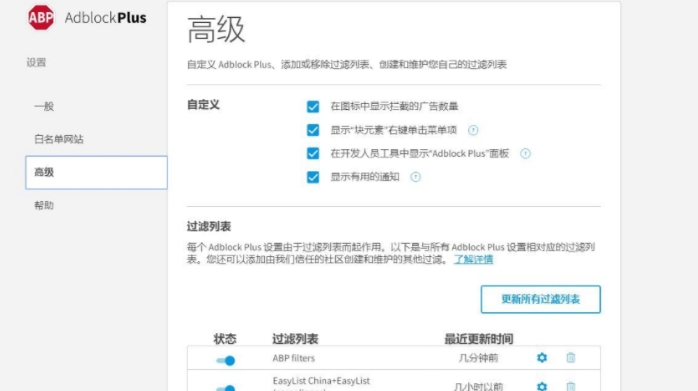Screen dimensions: 698x391
Task: Toggle Adblock Plus developer tools panel checkbox
Action: tap(313, 154)
